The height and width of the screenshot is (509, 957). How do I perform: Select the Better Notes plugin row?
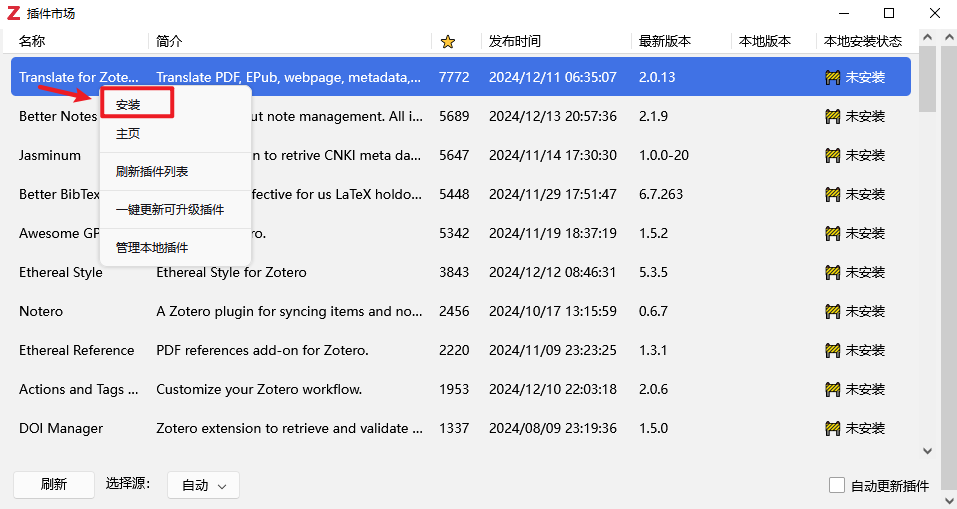point(461,116)
